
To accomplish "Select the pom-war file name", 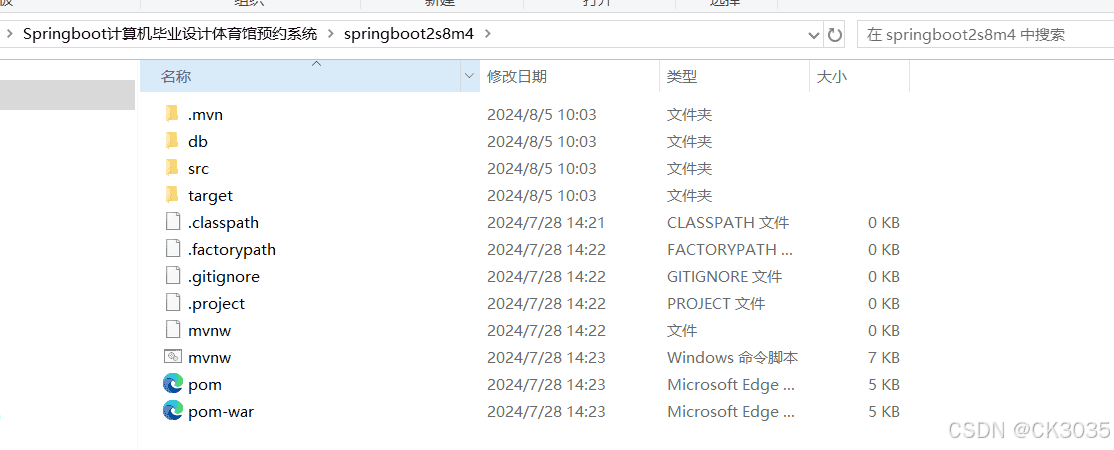I will coord(221,412).
